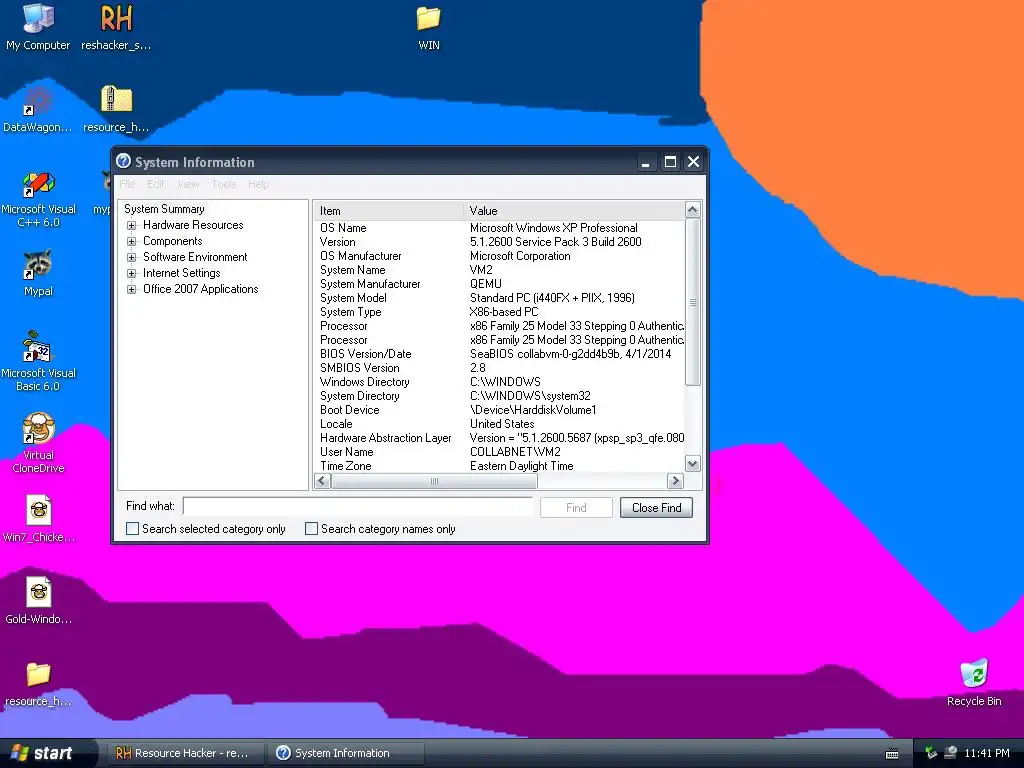Screen dimensions: 1024x768
Task: Select the System Model row
Action: (499, 298)
